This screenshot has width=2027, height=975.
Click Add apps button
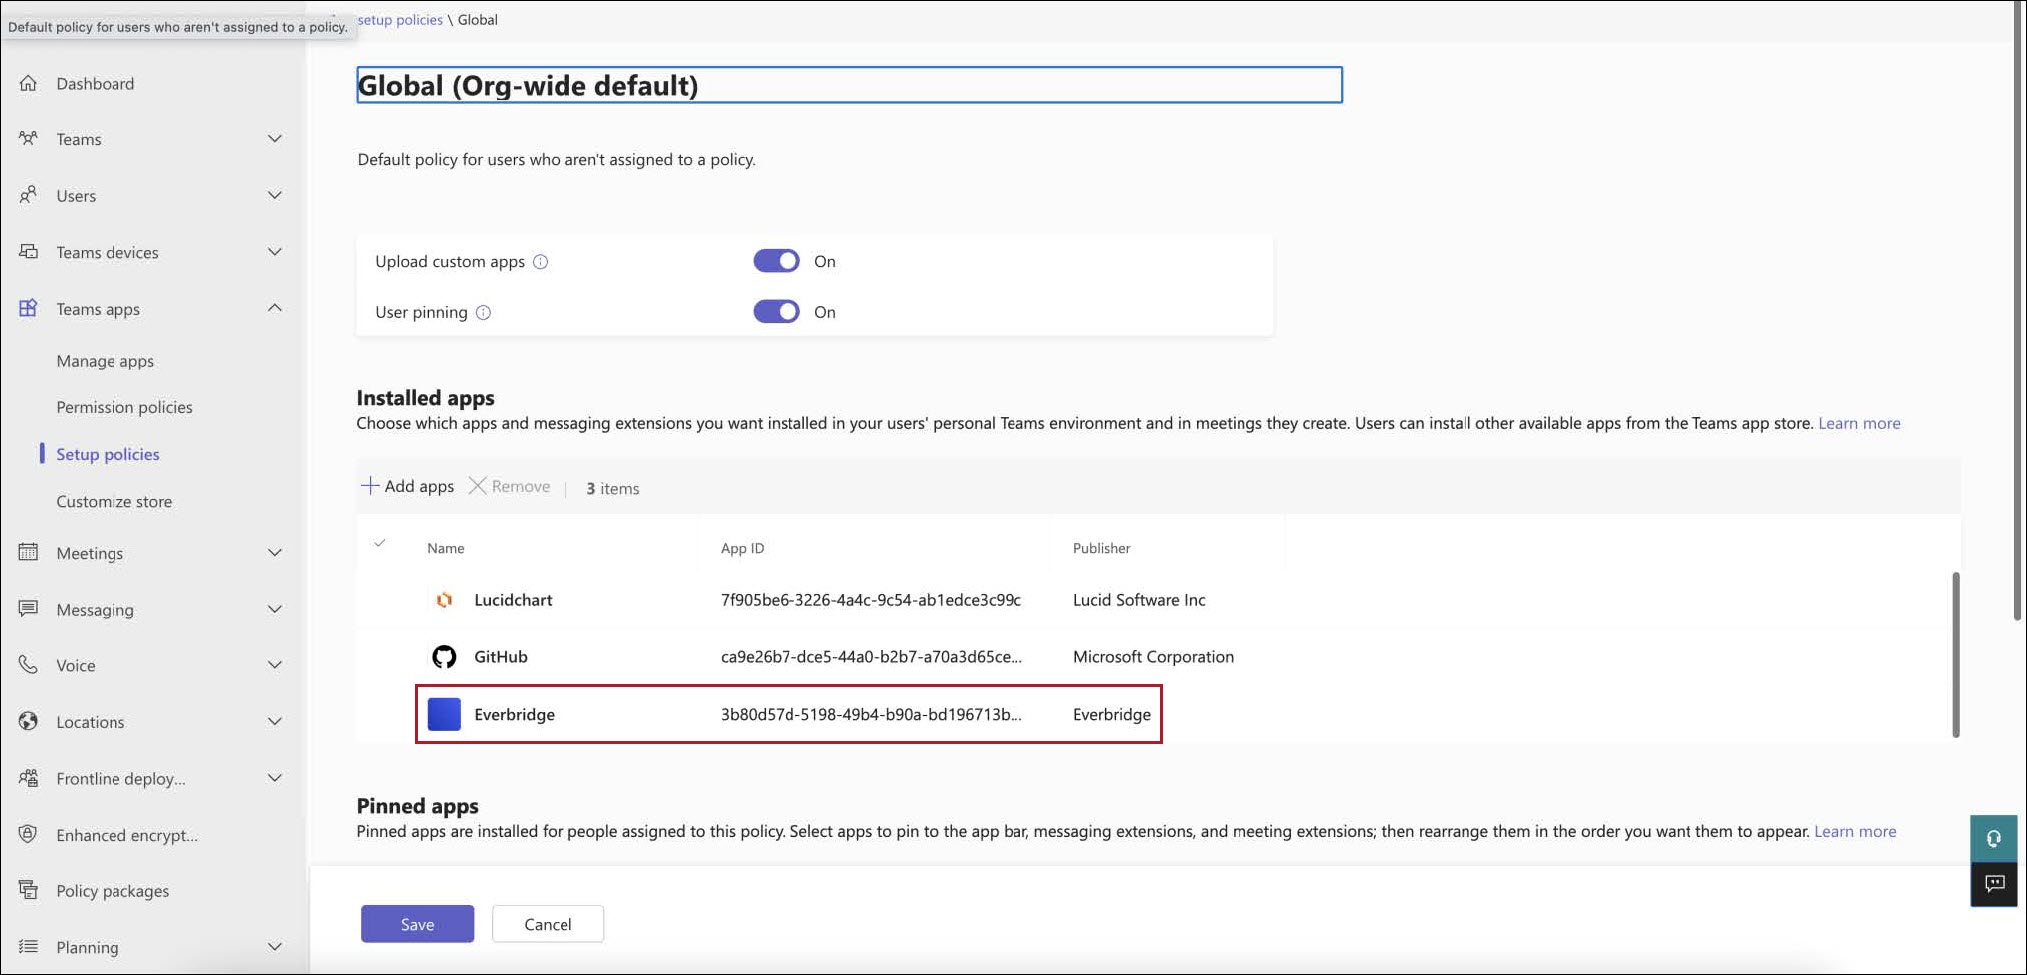[x=408, y=486]
